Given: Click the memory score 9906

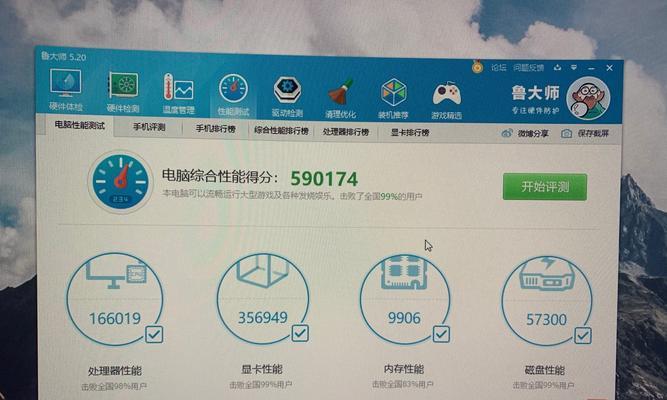Looking at the screenshot, I should coord(404,318).
